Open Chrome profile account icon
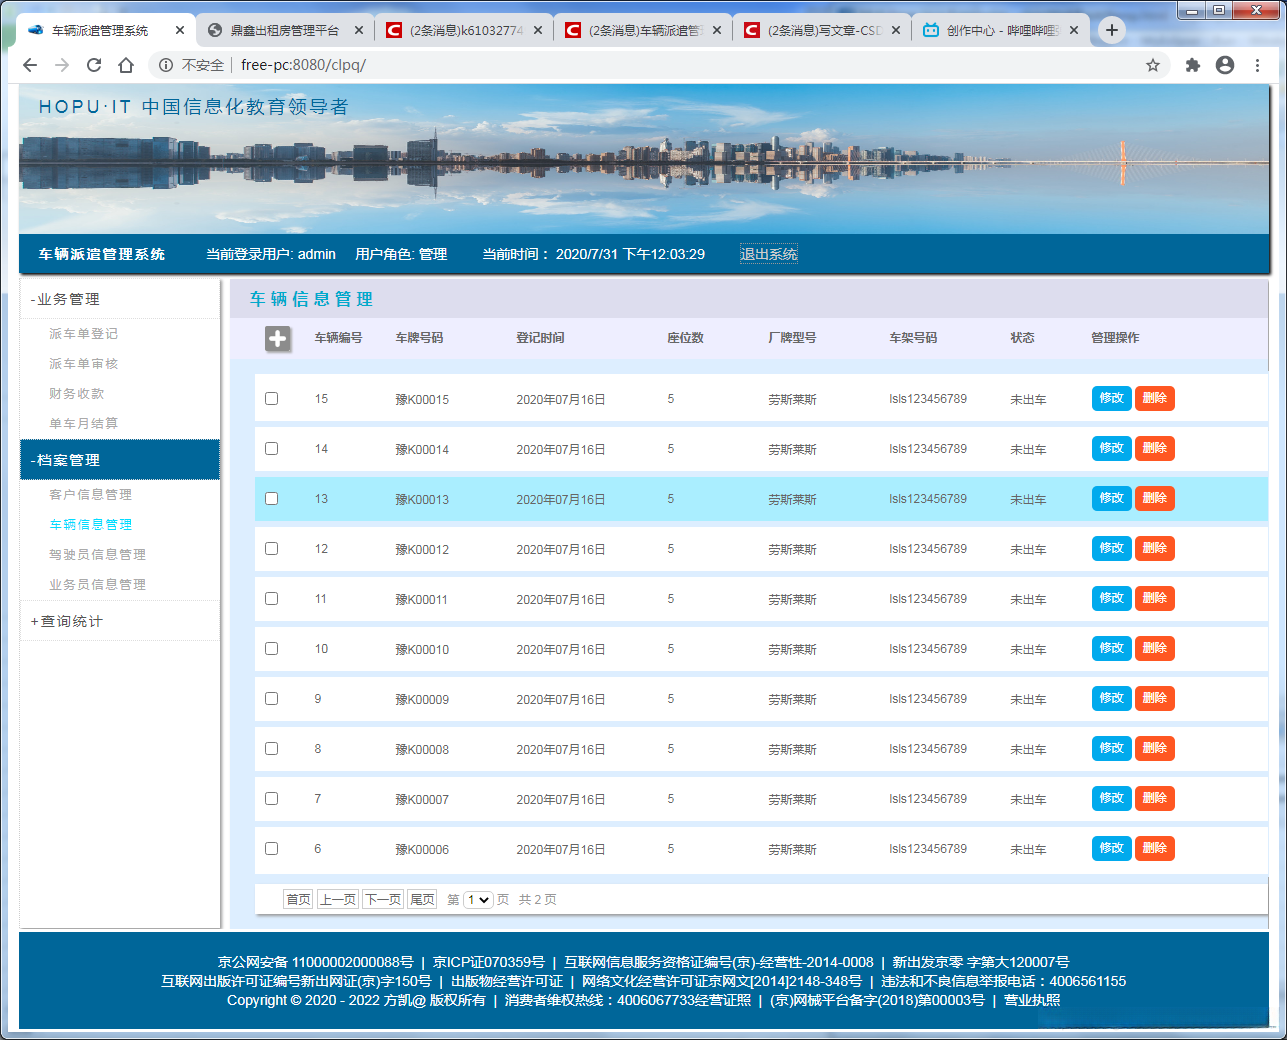This screenshot has height=1040, width=1287. [x=1224, y=65]
